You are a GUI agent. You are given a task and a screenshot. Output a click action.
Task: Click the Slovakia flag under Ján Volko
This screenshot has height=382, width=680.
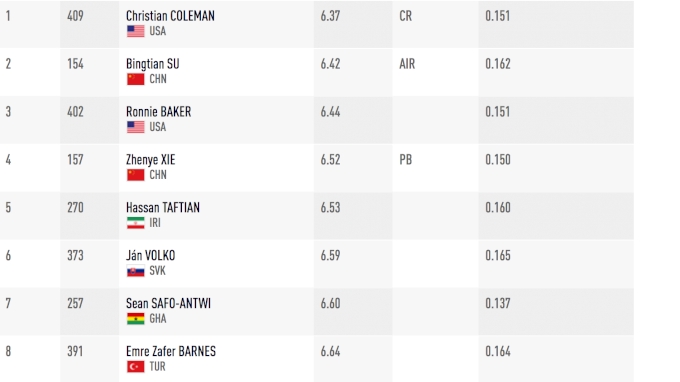click(135, 271)
